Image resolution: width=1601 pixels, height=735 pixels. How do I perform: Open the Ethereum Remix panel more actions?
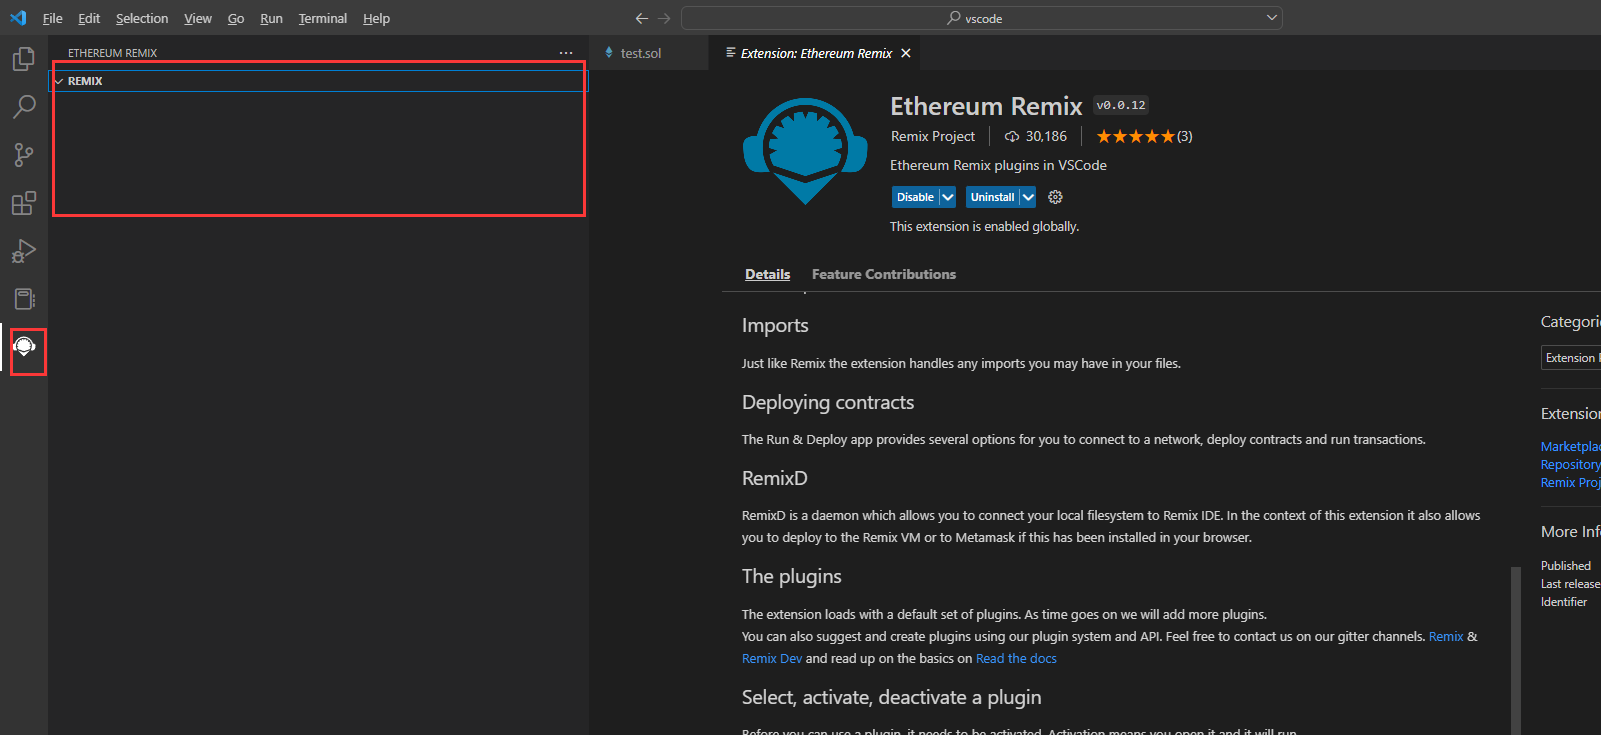coord(566,53)
